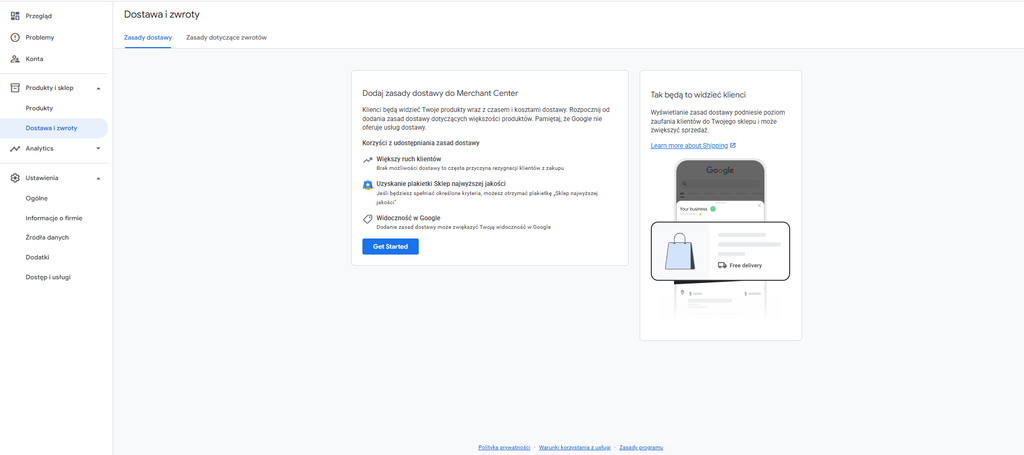Click Tak będą to widzieć klienci heading

[x=698, y=95]
